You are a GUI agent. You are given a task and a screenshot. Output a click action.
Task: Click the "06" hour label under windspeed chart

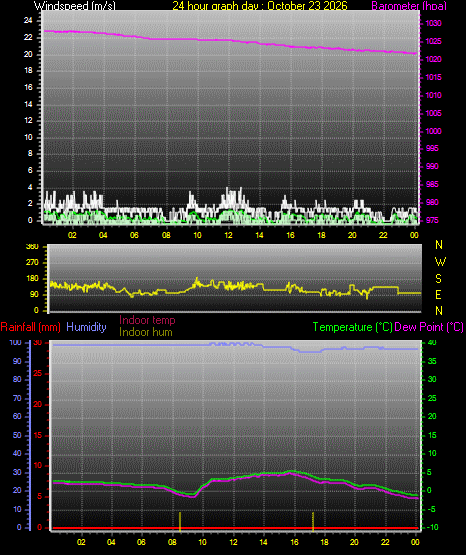pyautogui.click(x=134, y=235)
